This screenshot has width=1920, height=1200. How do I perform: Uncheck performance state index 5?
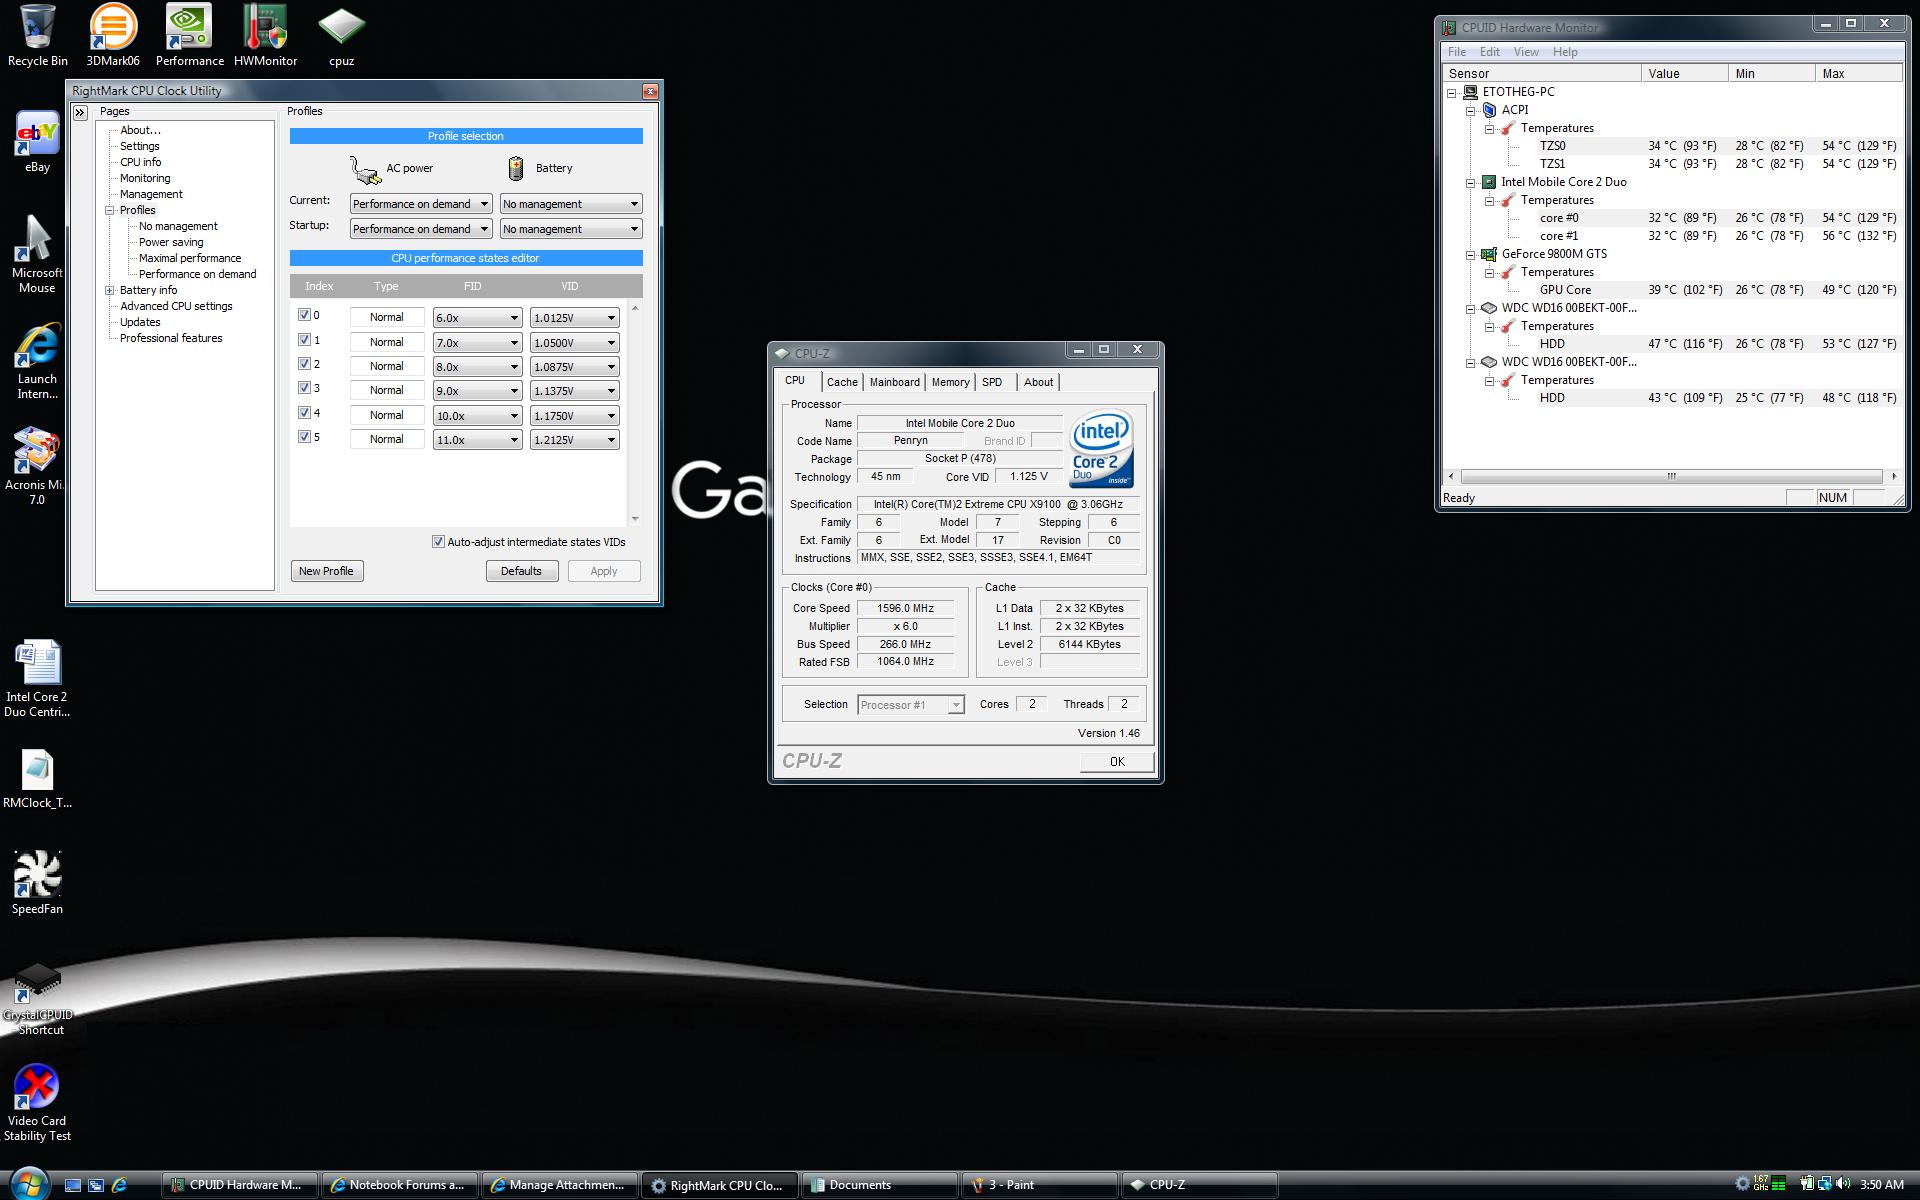pyautogui.click(x=305, y=437)
